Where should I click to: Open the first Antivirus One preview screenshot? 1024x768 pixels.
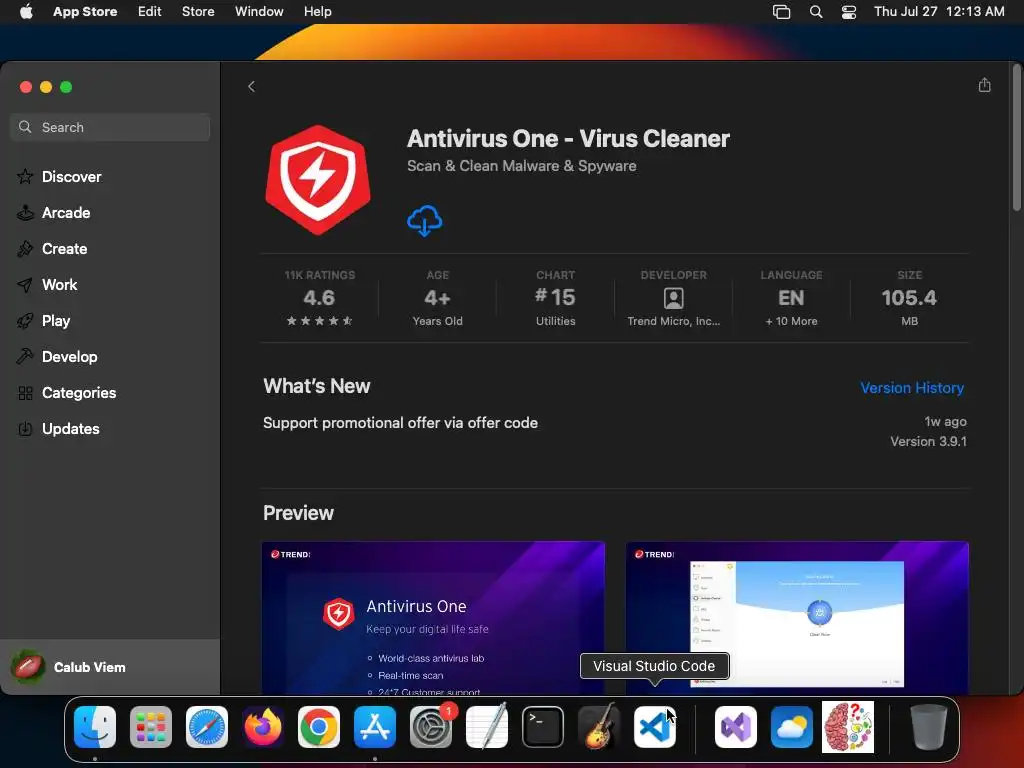coord(434,618)
